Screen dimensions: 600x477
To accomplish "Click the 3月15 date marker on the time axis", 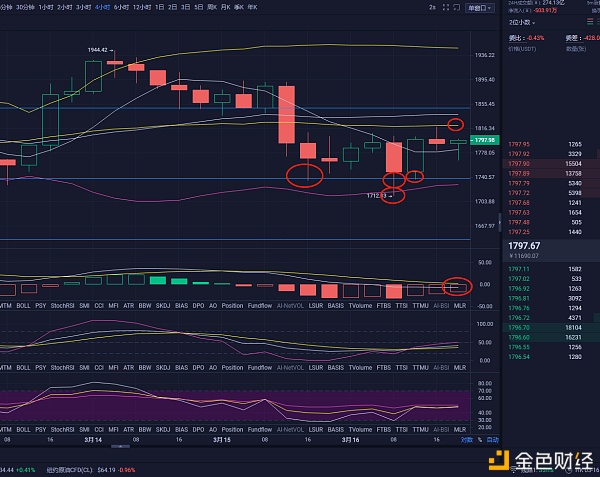I will pos(222,440).
